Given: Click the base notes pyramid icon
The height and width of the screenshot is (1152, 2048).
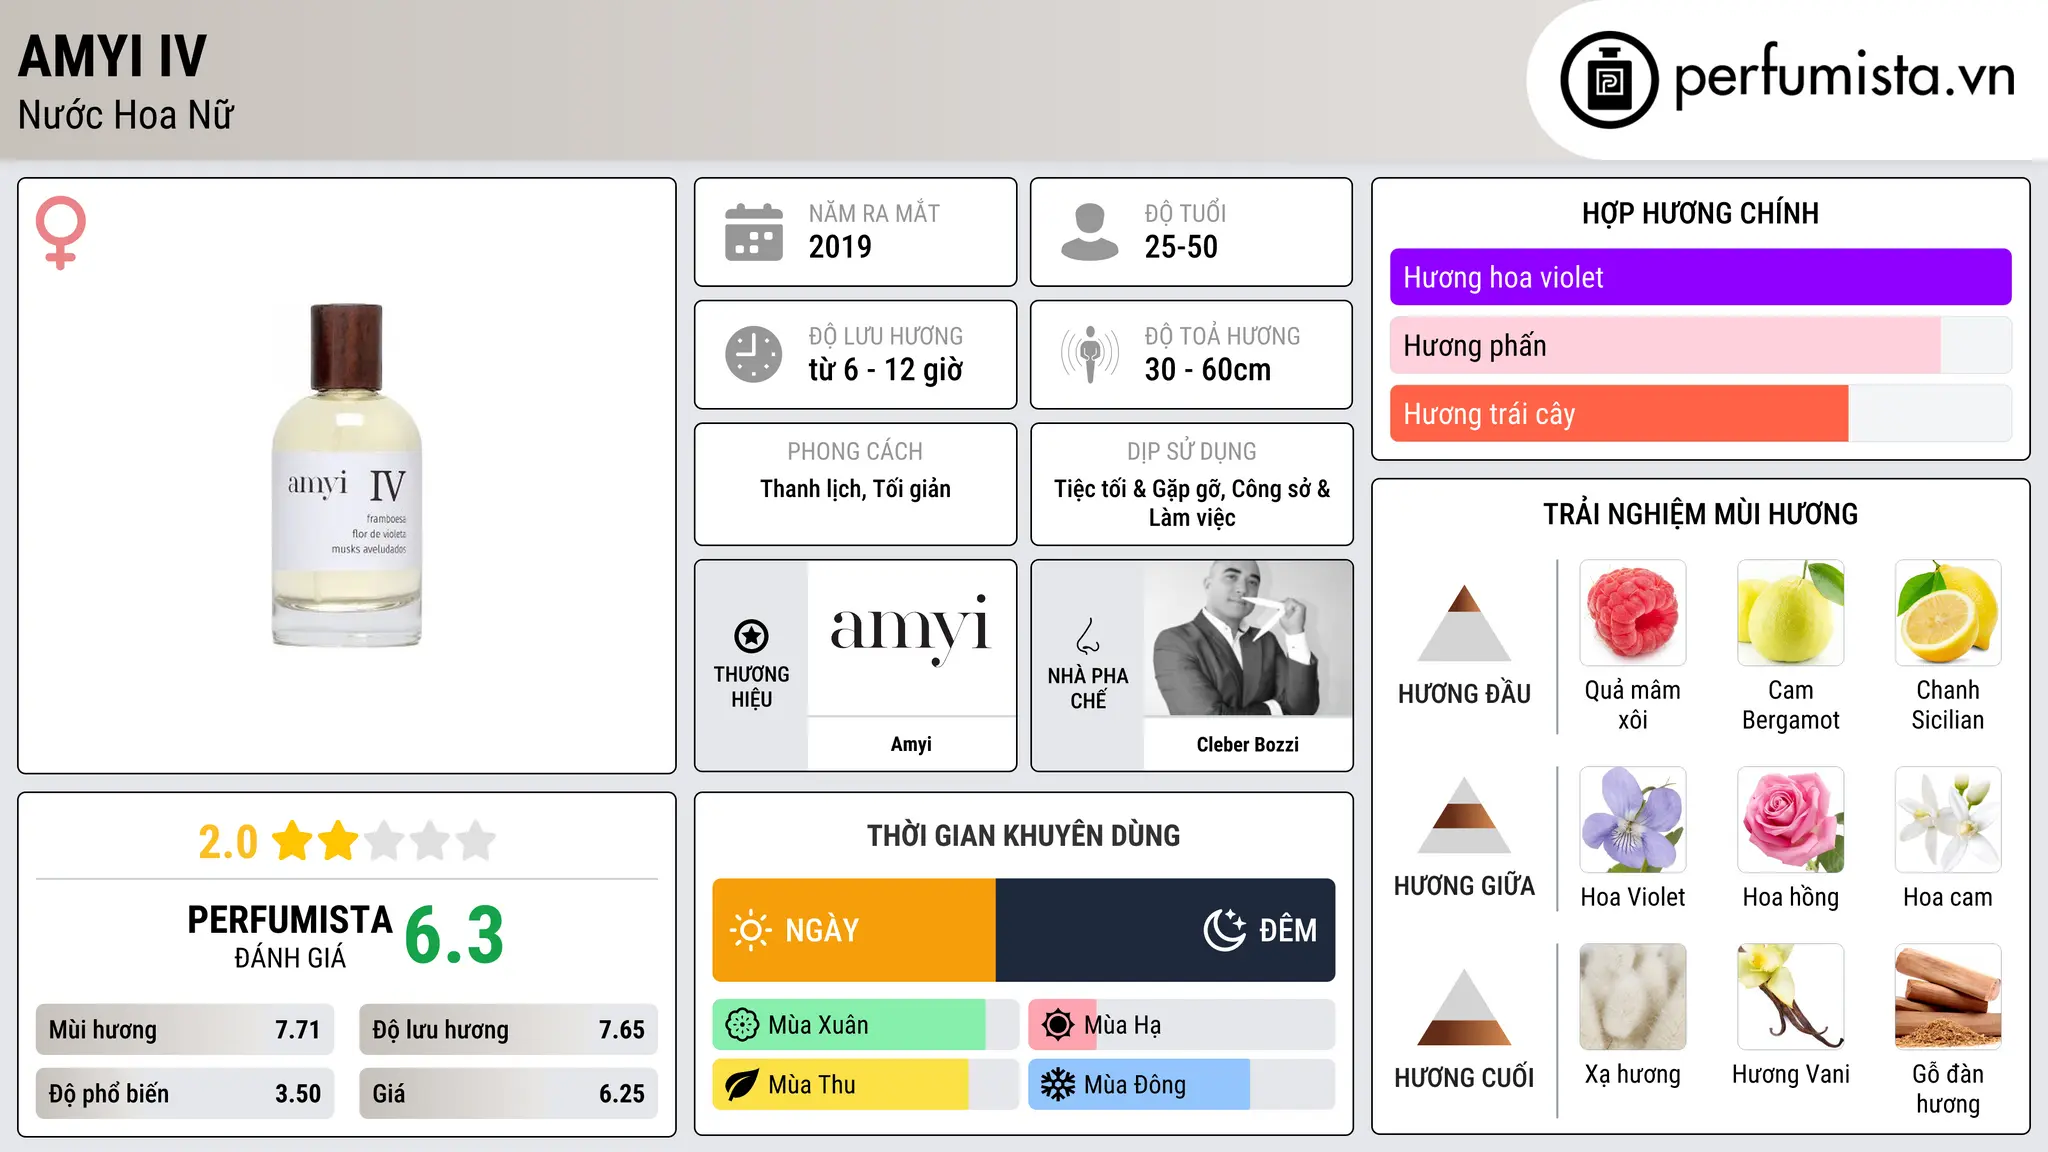Looking at the screenshot, I should point(1464,1007).
